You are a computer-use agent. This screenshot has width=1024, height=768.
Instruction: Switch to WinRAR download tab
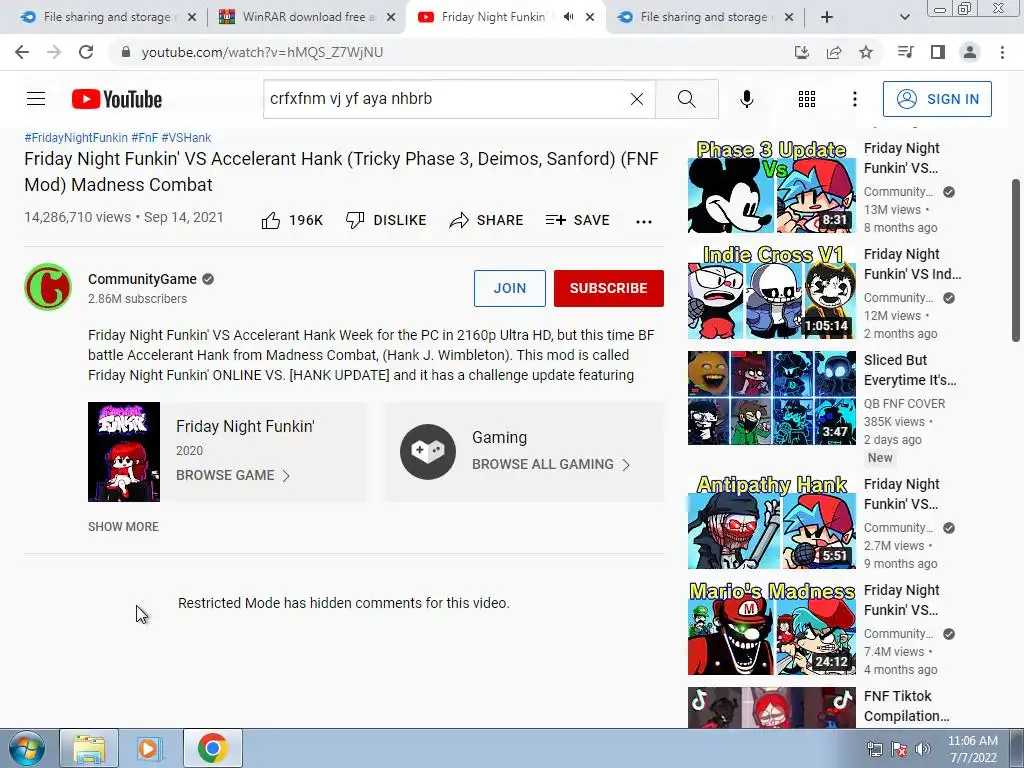click(308, 17)
